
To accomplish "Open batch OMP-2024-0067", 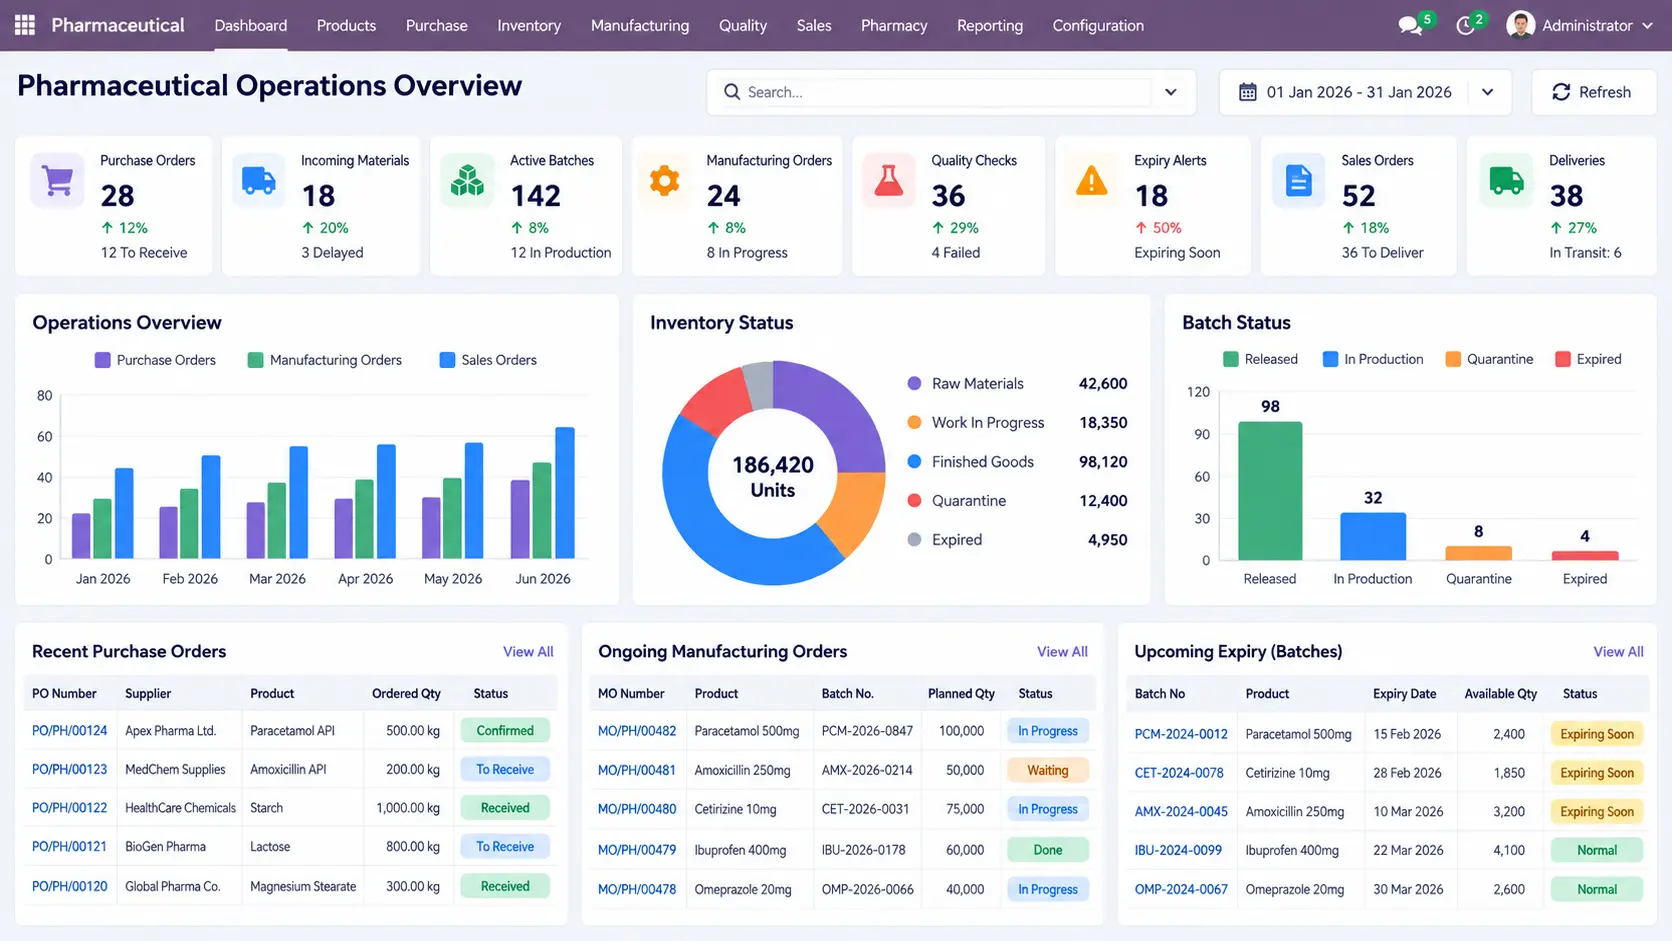I will (1181, 889).
